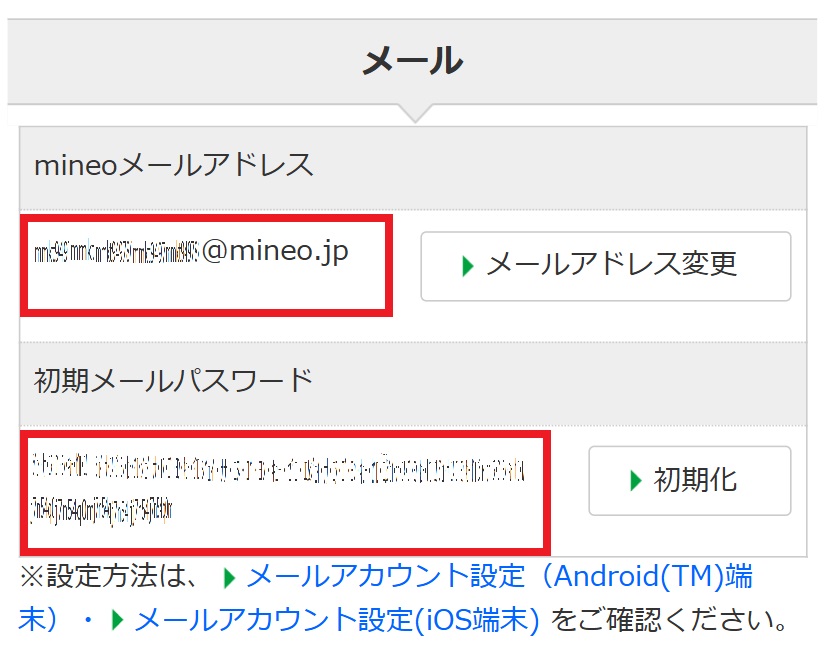Select the メール tab at the top
The width and height of the screenshot is (826, 670).
(x=413, y=60)
